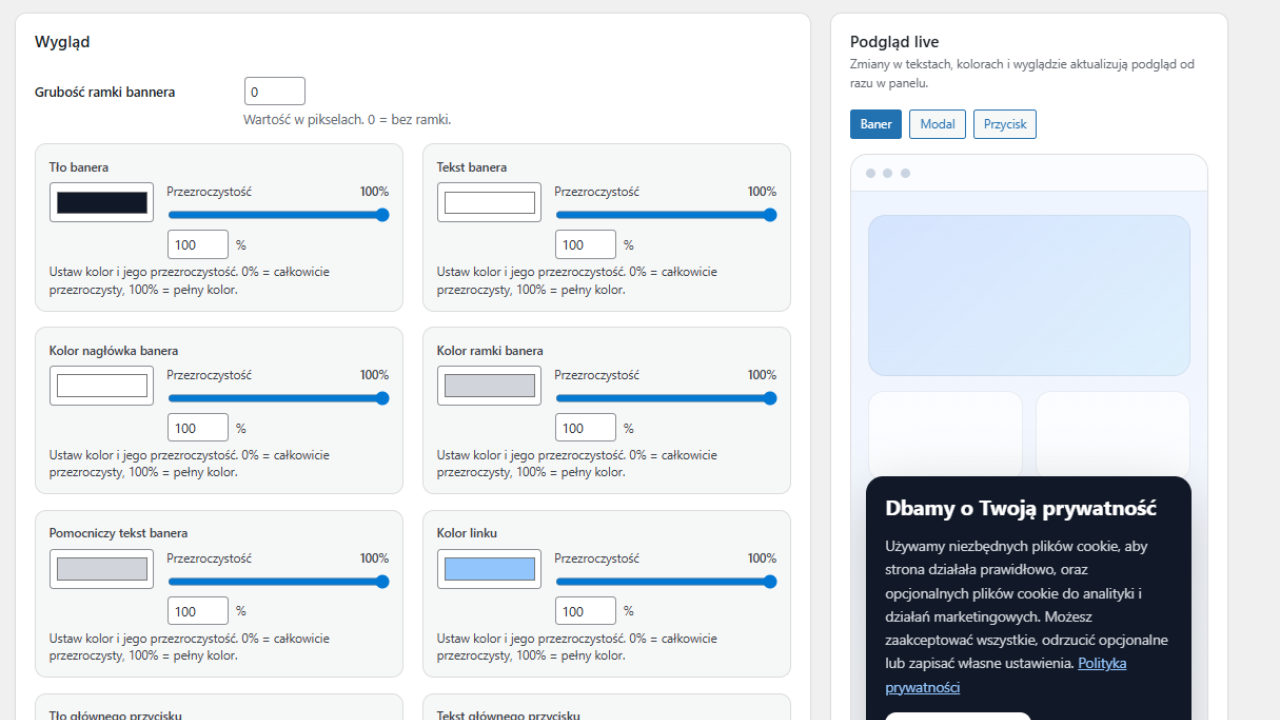The height and width of the screenshot is (720, 1280).
Task: Open the Kolor linku color swatch
Action: 489,569
